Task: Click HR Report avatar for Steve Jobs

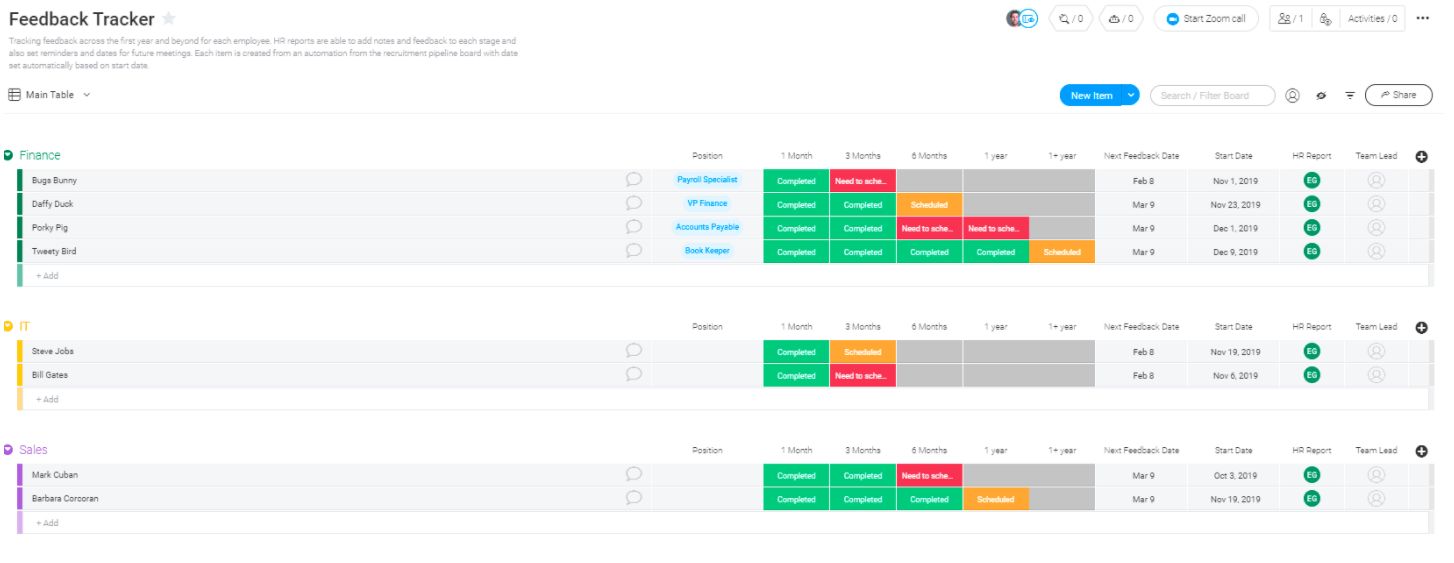Action: (x=1311, y=351)
